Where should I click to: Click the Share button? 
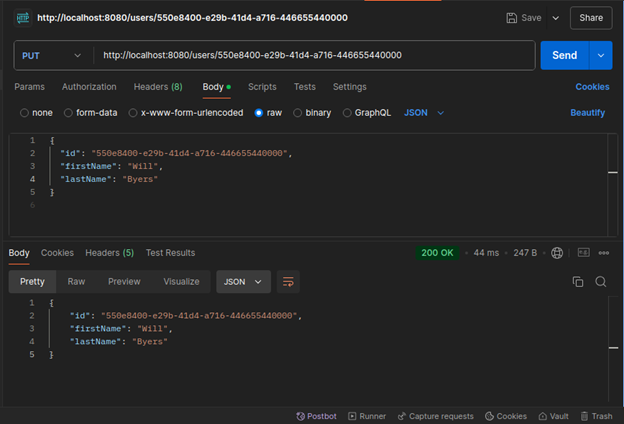[x=590, y=18]
